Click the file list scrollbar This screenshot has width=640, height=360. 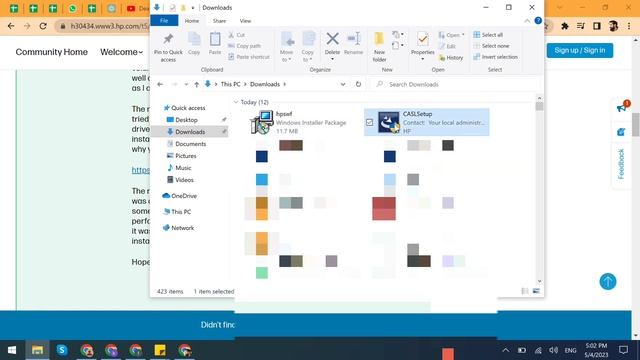click(x=540, y=106)
